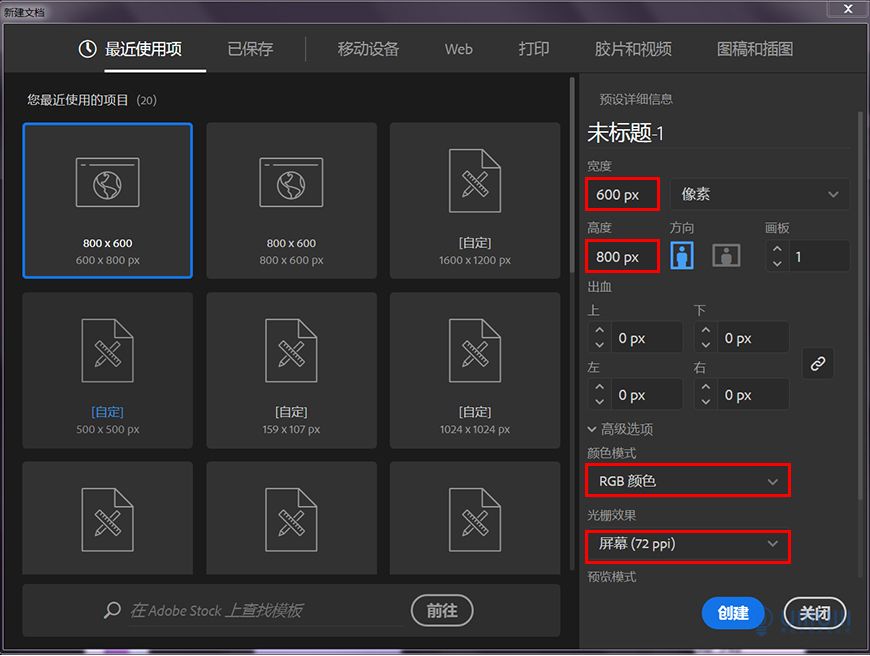This screenshot has height=656, width=870.
Task: Decrease the artboard count with down arrow
Action: (777, 264)
